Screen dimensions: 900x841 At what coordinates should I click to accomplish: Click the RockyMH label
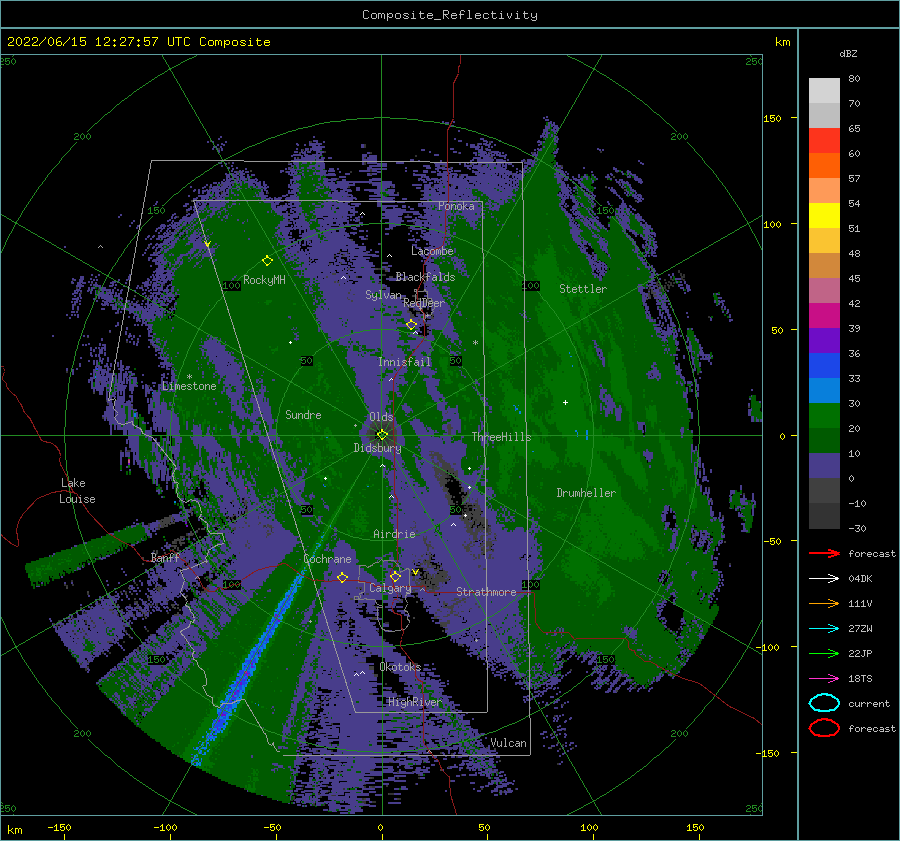(x=264, y=280)
